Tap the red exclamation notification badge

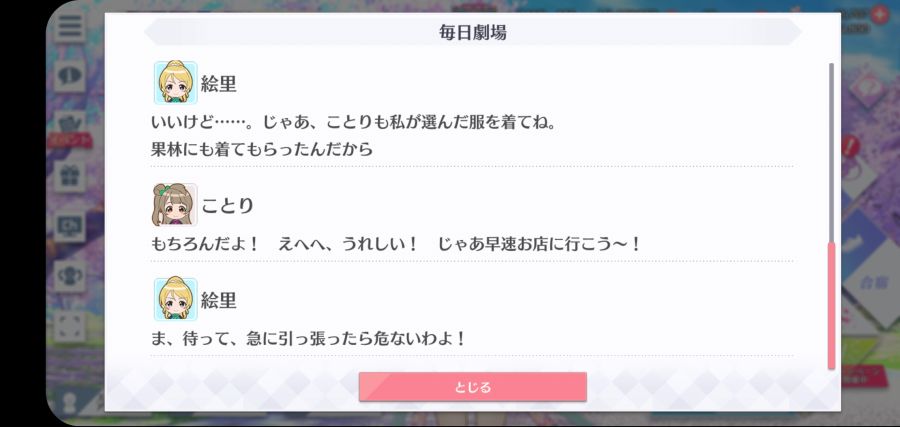851,146
